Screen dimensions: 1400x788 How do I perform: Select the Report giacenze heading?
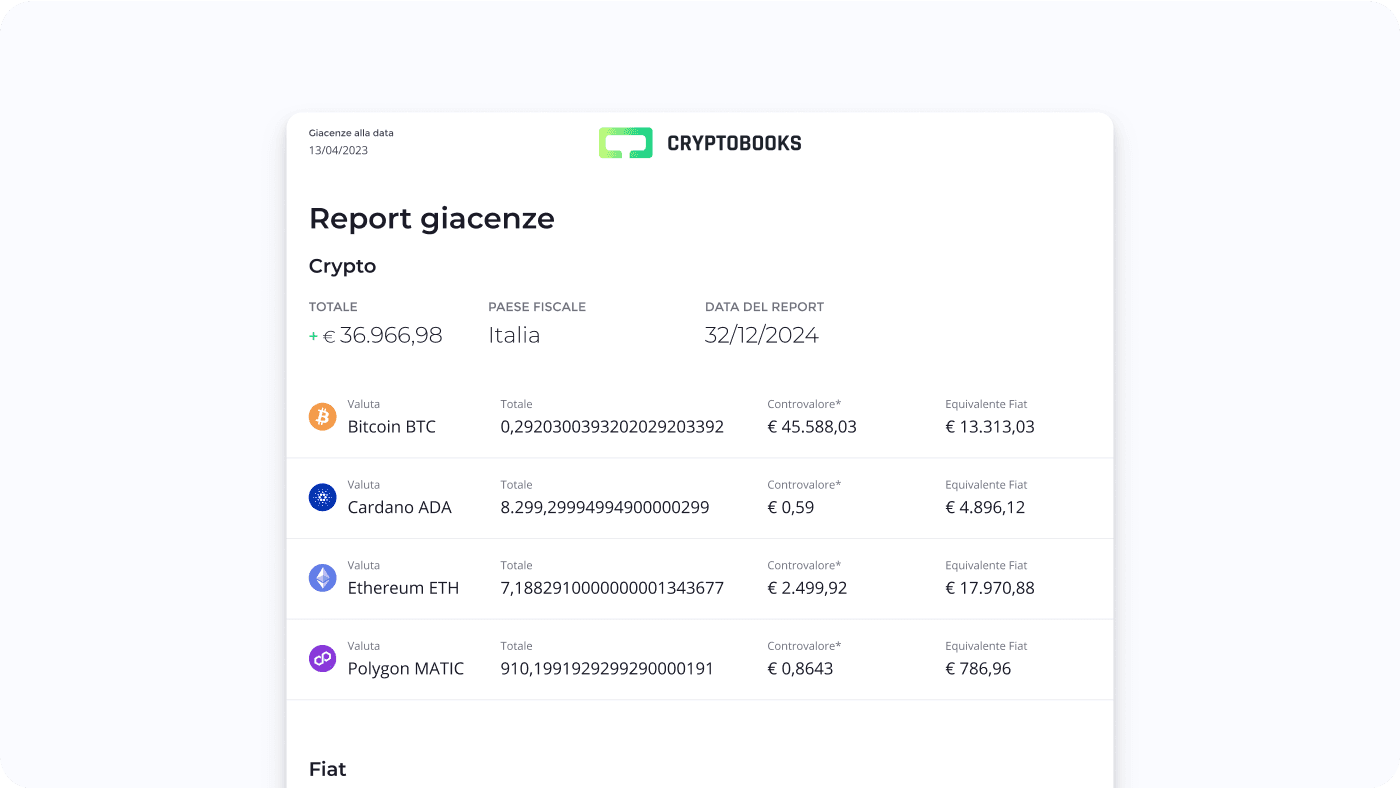click(x=431, y=218)
